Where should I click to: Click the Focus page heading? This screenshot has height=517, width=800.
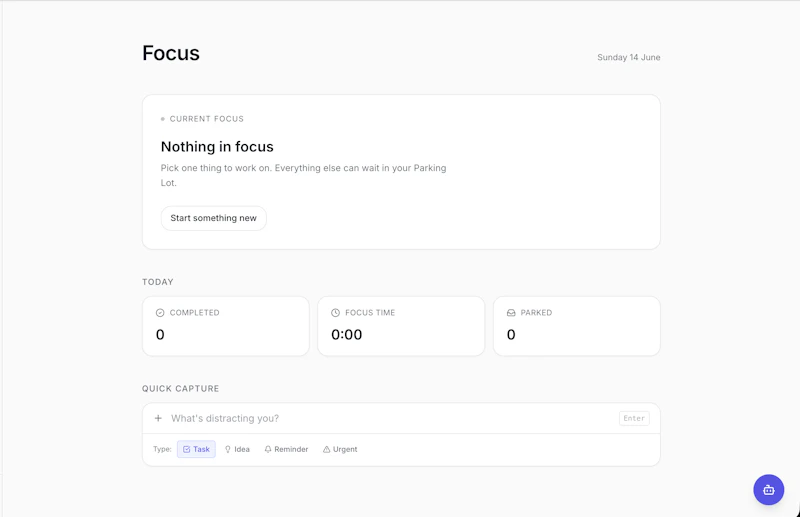pyautogui.click(x=171, y=53)
